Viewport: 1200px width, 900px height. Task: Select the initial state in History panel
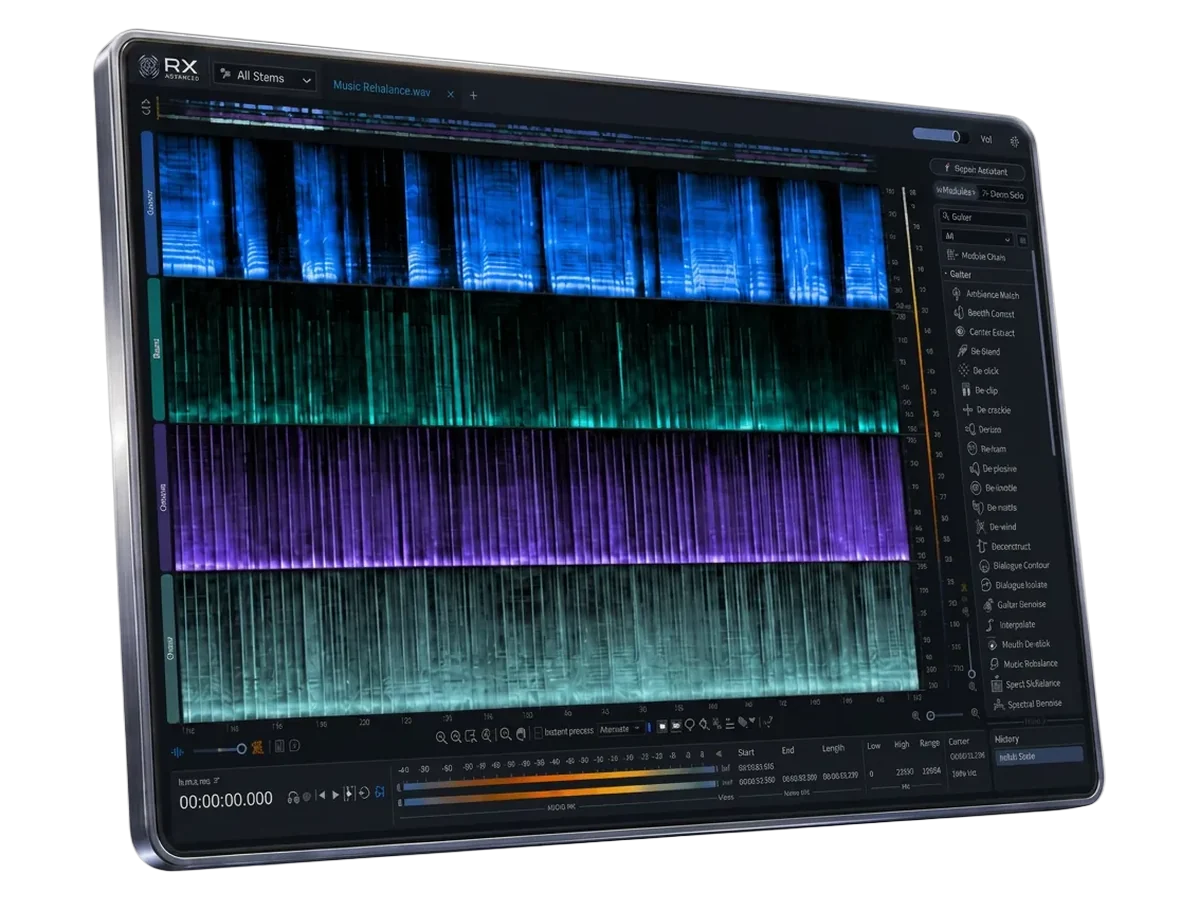[1040, 756]
